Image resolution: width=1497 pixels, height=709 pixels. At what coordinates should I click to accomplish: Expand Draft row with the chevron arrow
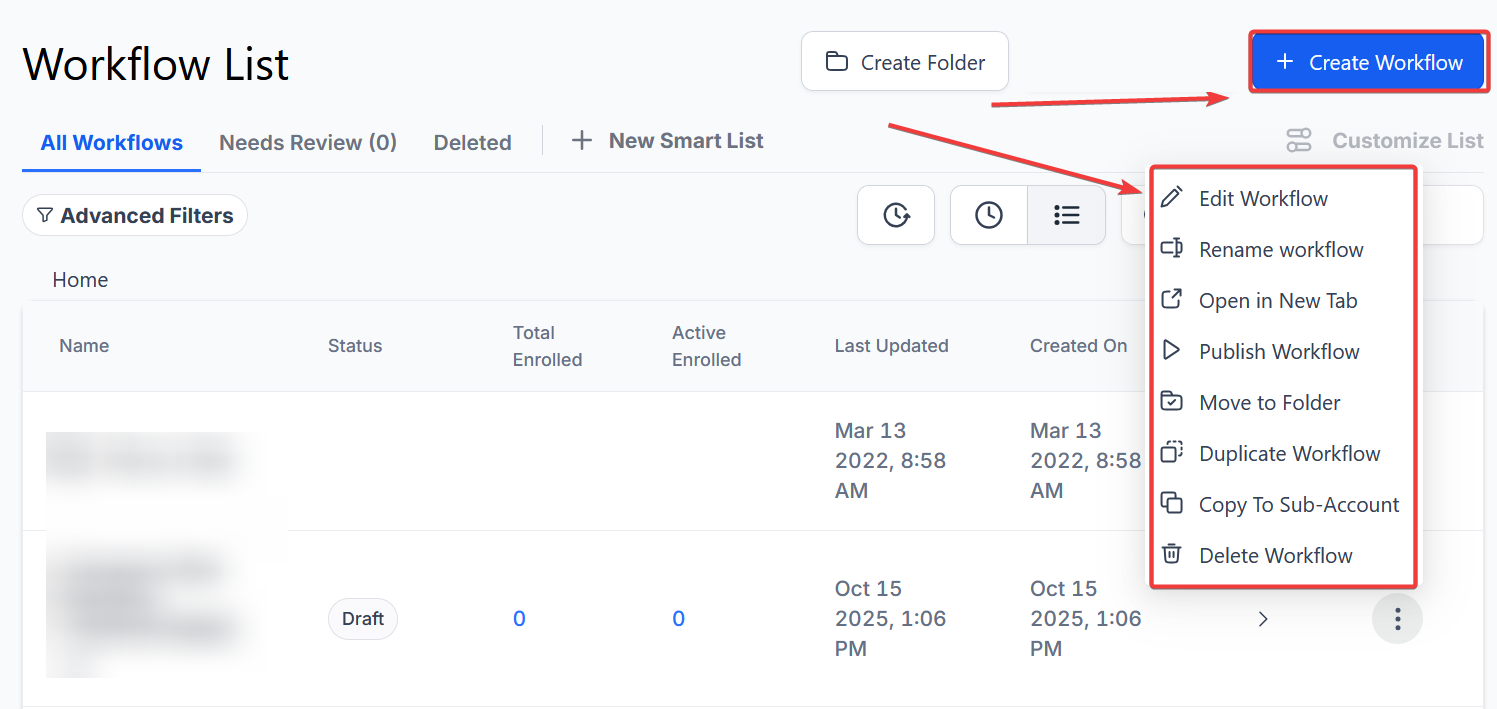coord(1263,619)
